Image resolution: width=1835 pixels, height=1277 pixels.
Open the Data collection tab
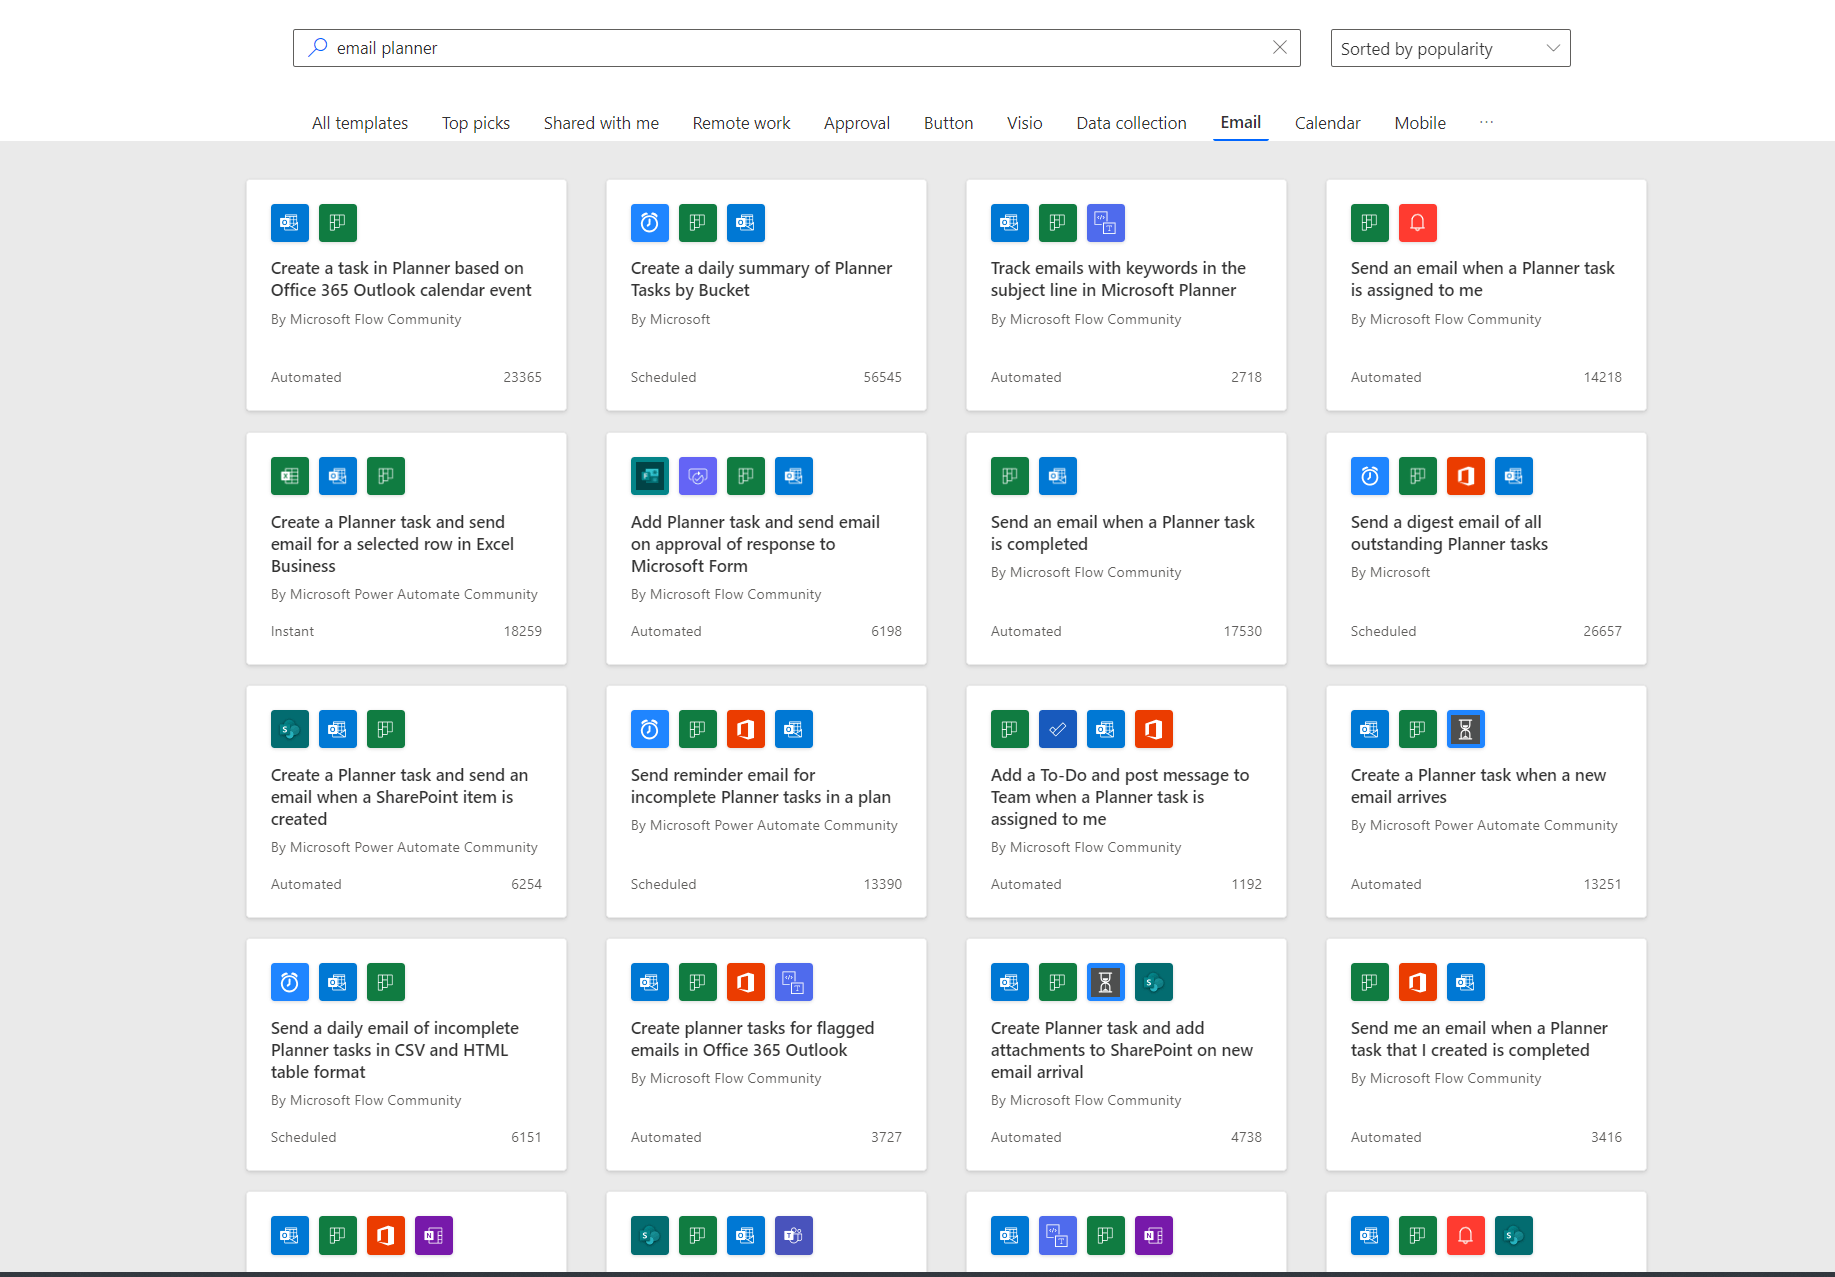[x=1131, y=123]
